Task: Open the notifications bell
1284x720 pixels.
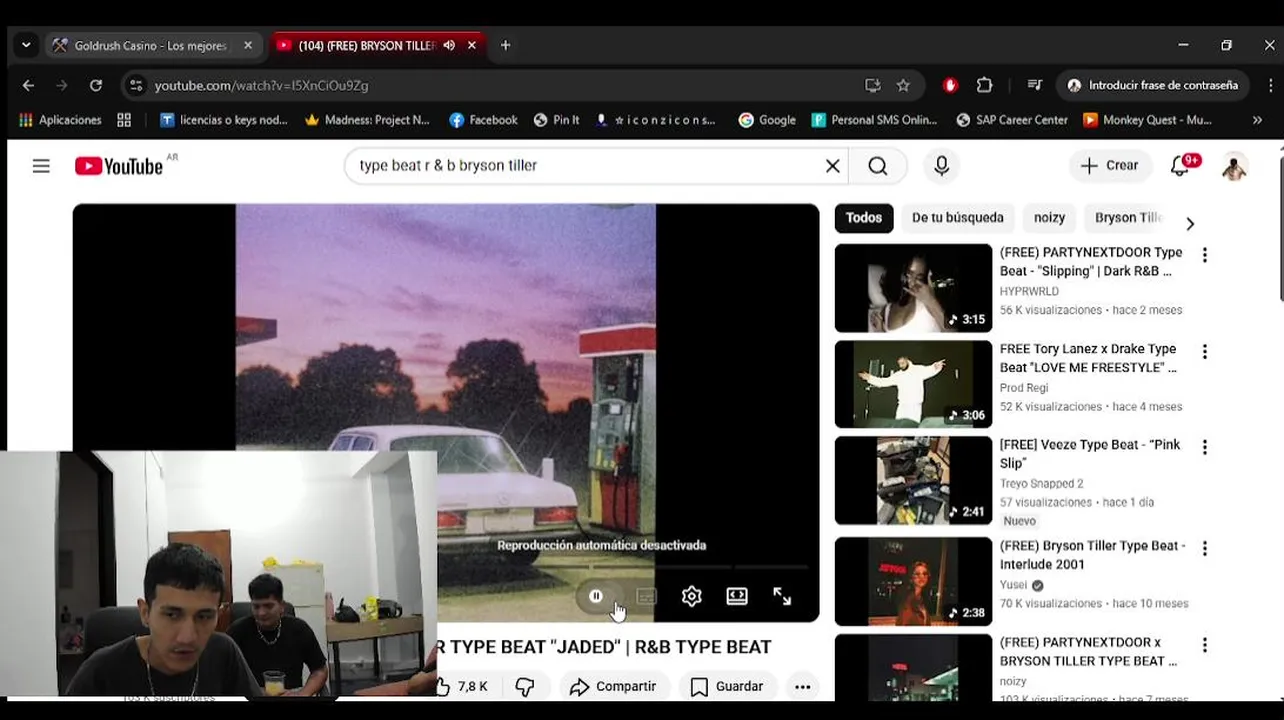Action: [1181, 166]
